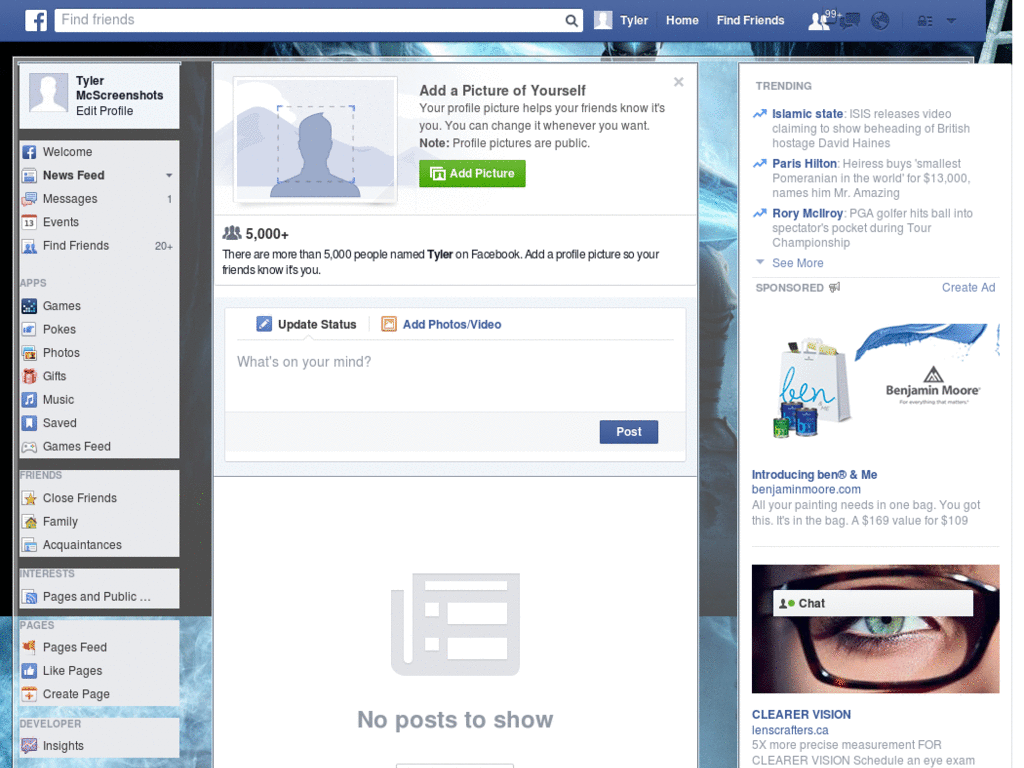Open the Gifts app icon
1024x768 pixels.
[29, 376]
